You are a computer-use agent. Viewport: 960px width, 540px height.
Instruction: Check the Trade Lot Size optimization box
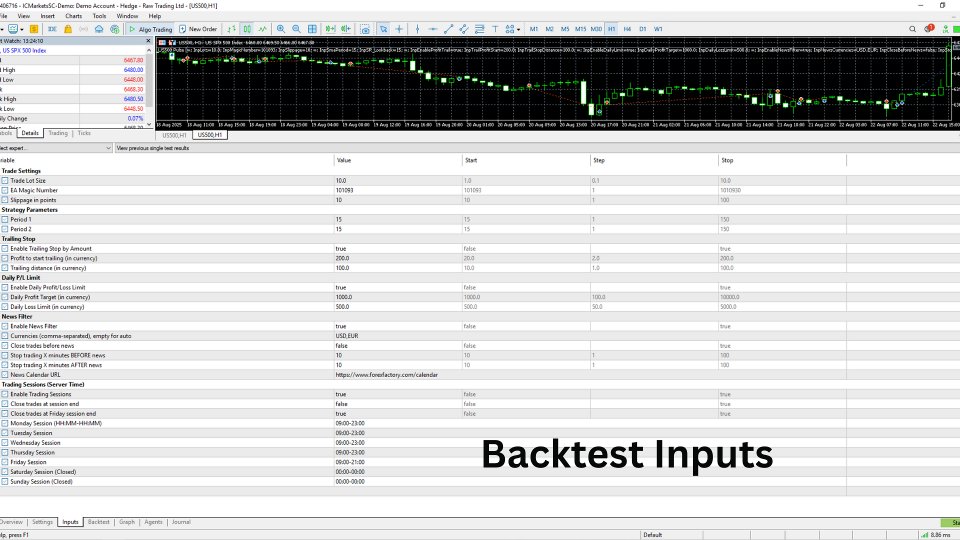click(x=5, y=181)
